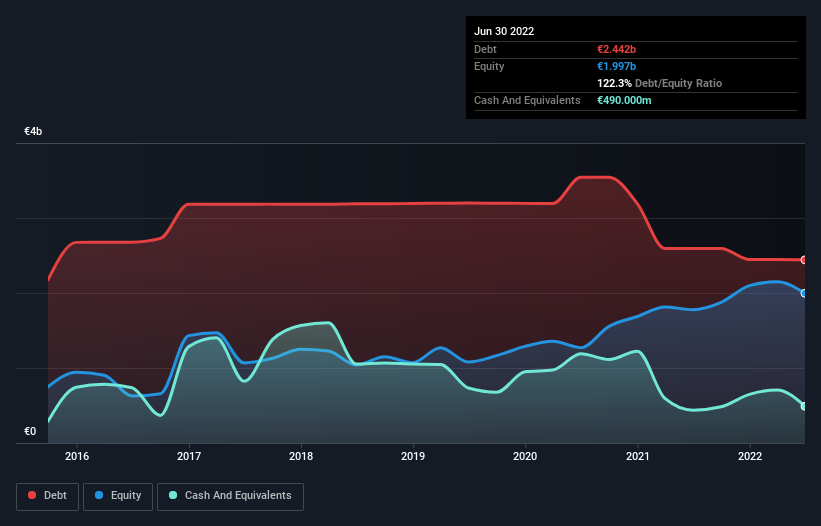Select the red Debt endpoint marker
821x526 pixels.
(804, 260)
